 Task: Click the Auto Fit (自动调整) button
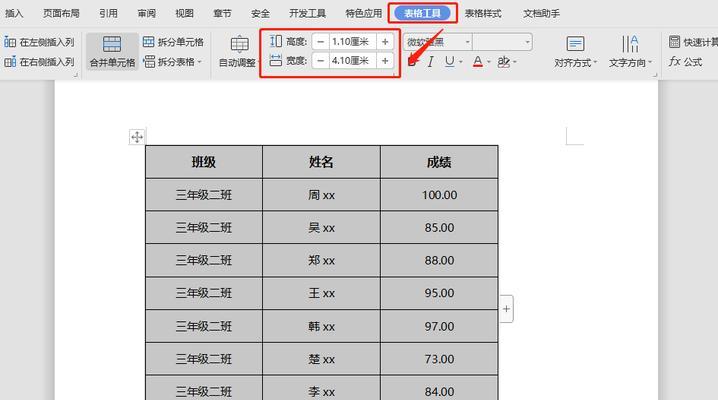coord(238,52)
